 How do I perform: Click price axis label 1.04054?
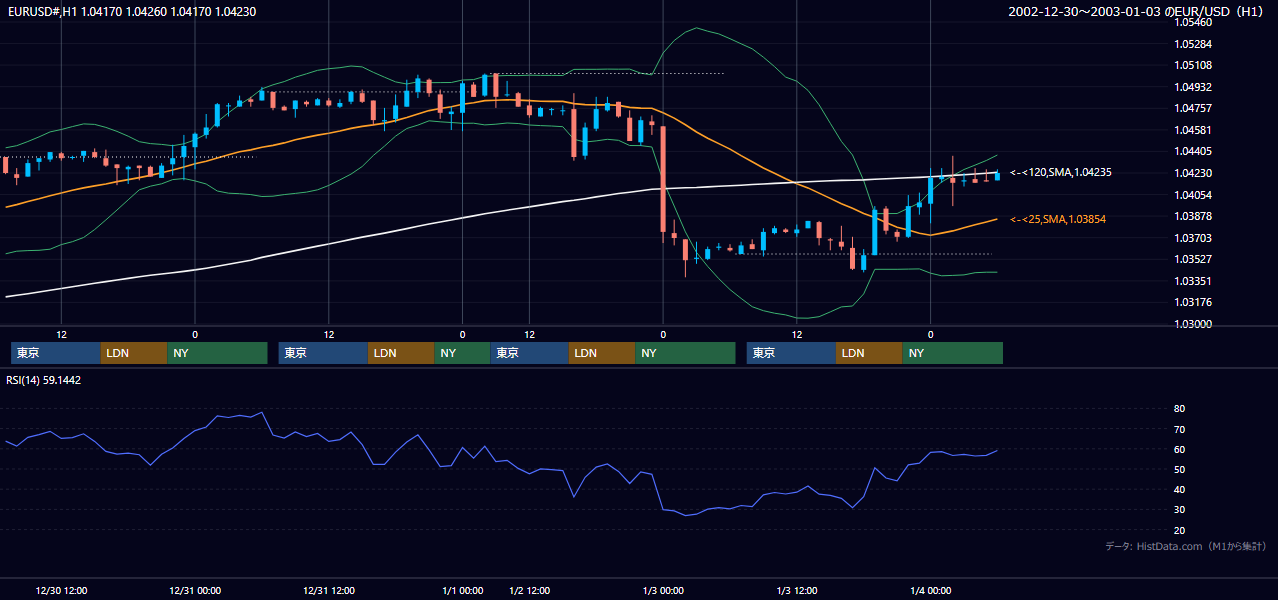(1193, 195)
